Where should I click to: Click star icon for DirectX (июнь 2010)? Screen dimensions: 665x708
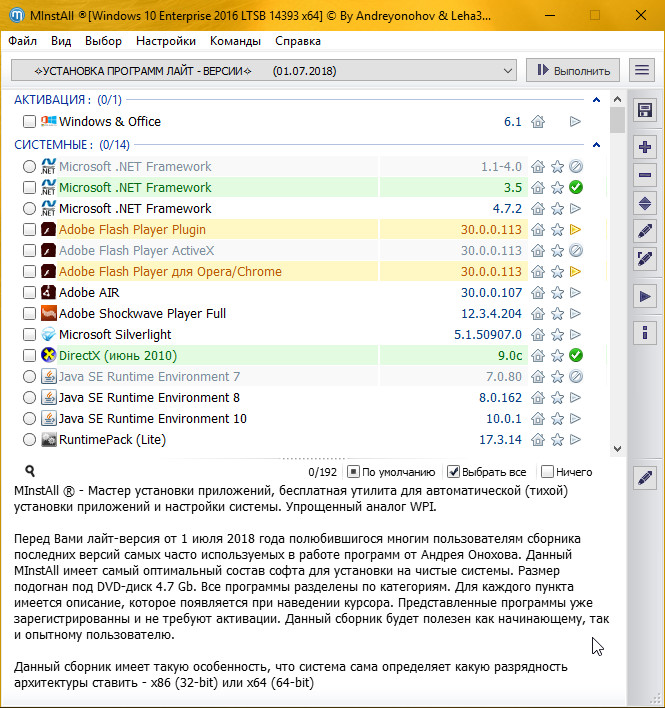558,356
